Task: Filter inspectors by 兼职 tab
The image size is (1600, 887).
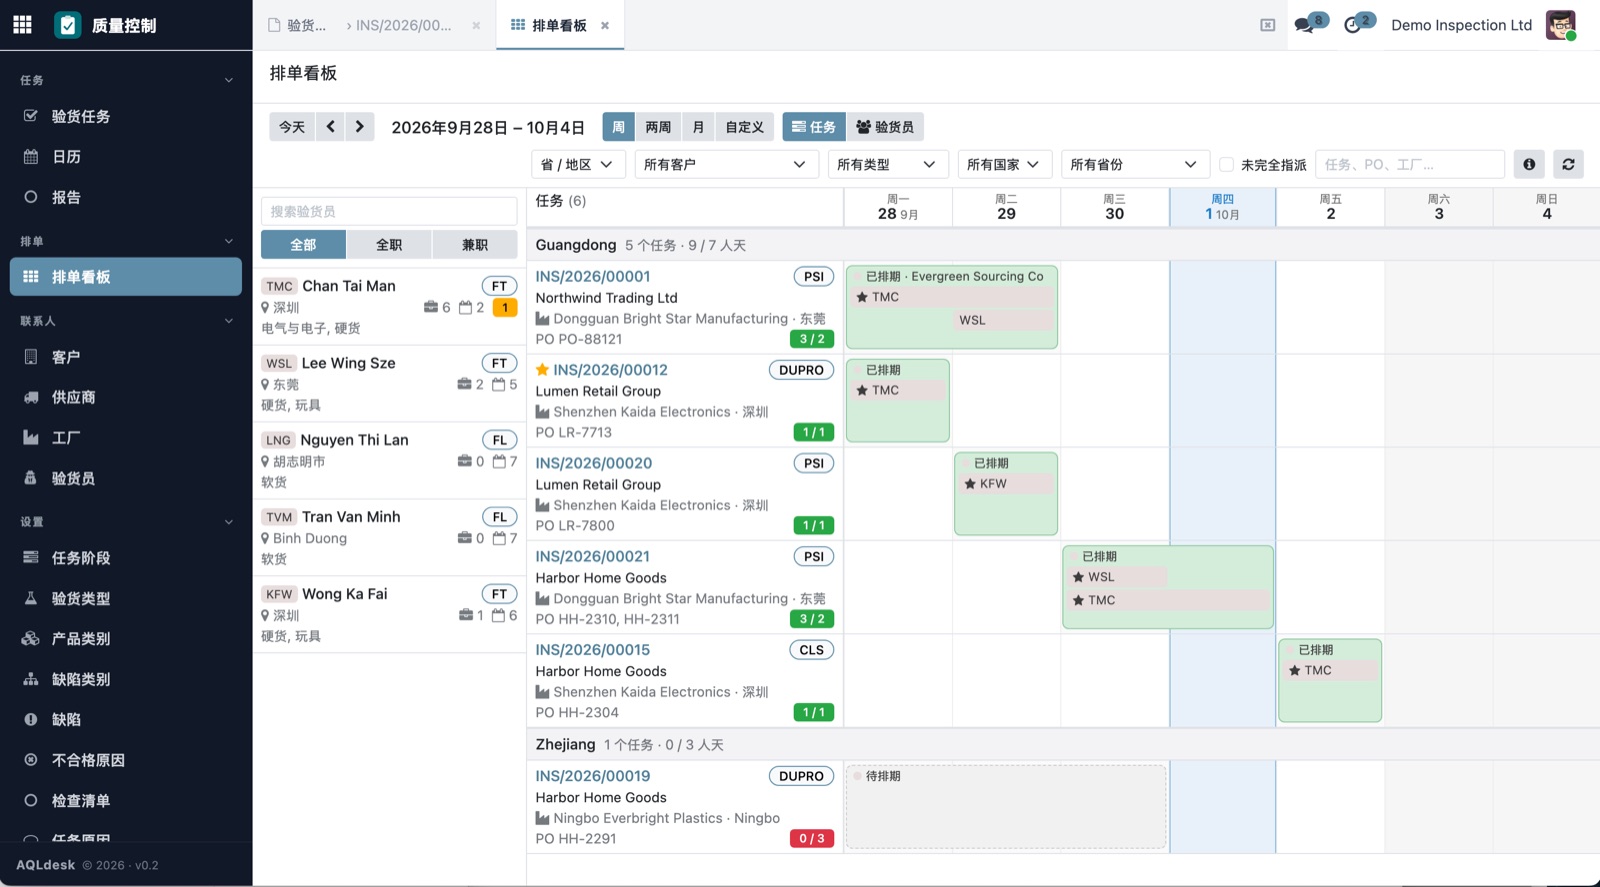Action: point(475,245)
